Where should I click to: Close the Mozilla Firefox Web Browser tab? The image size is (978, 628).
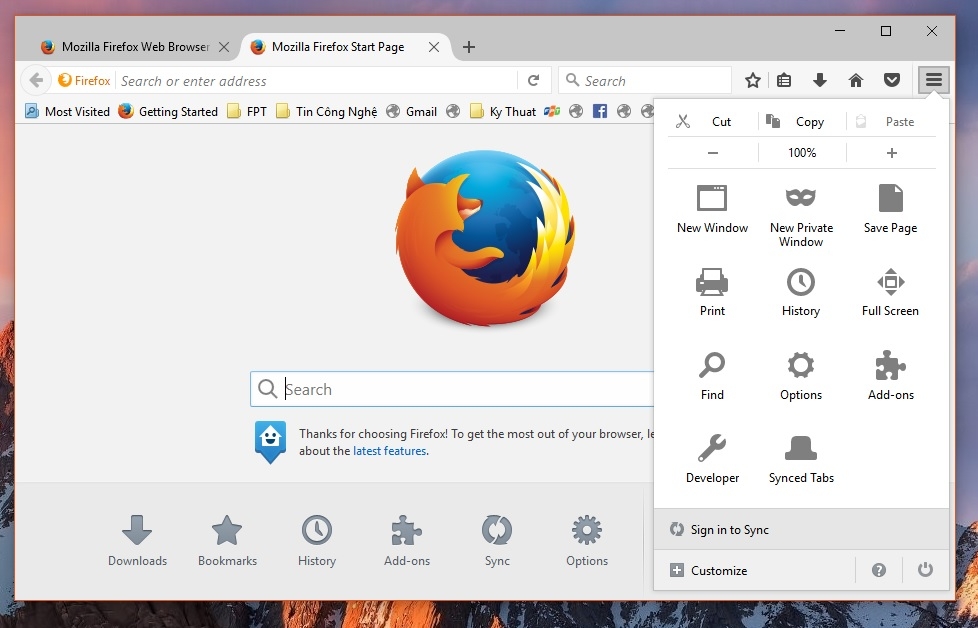224,47
